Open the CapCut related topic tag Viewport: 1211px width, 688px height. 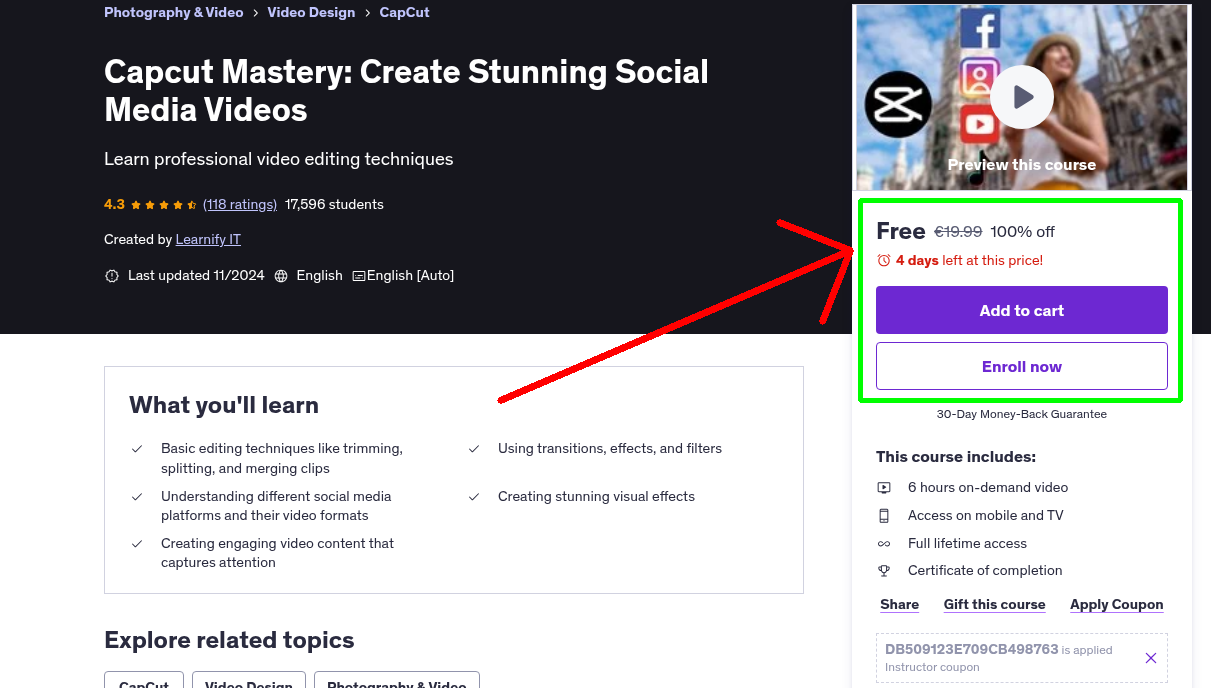click(x=144, y=680)
